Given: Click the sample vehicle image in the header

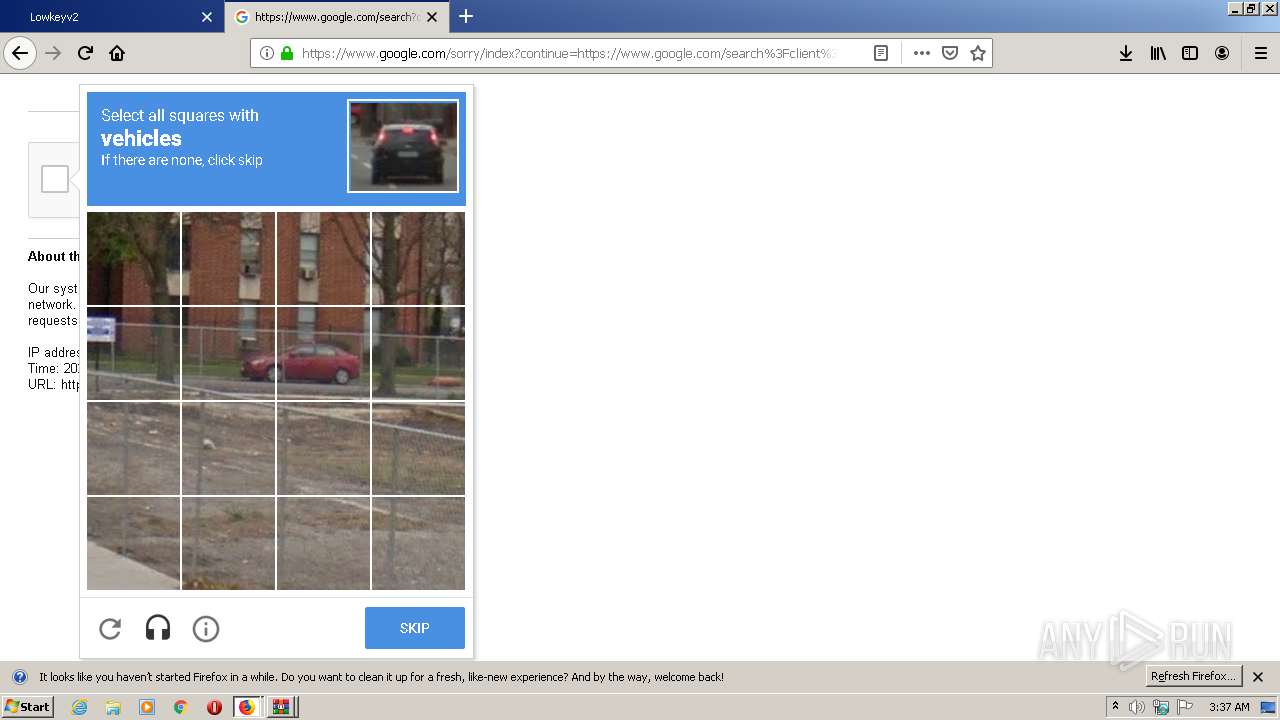Looking at the screenshot, I should (x=403, y=146).
